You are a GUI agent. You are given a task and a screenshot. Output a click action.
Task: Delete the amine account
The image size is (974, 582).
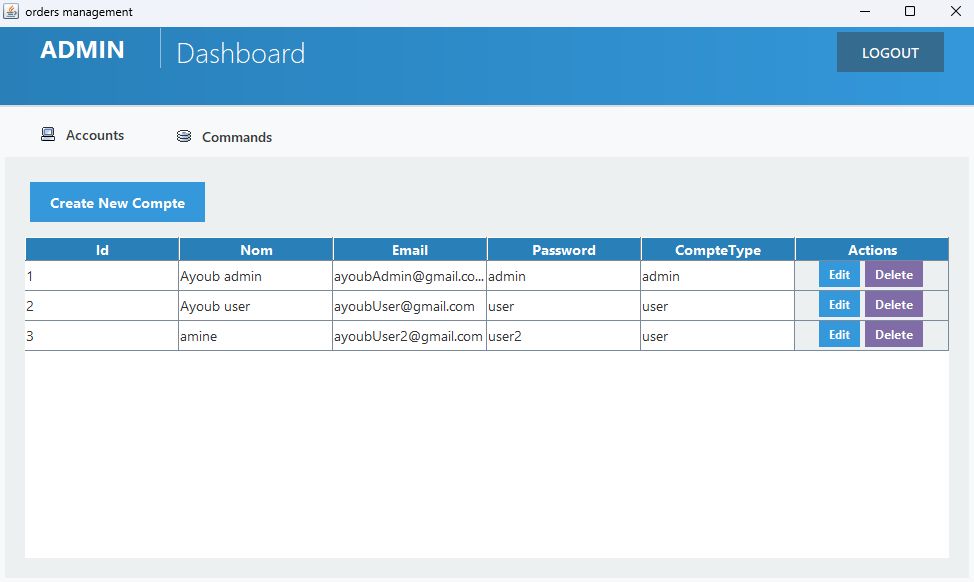click(894, 334)
